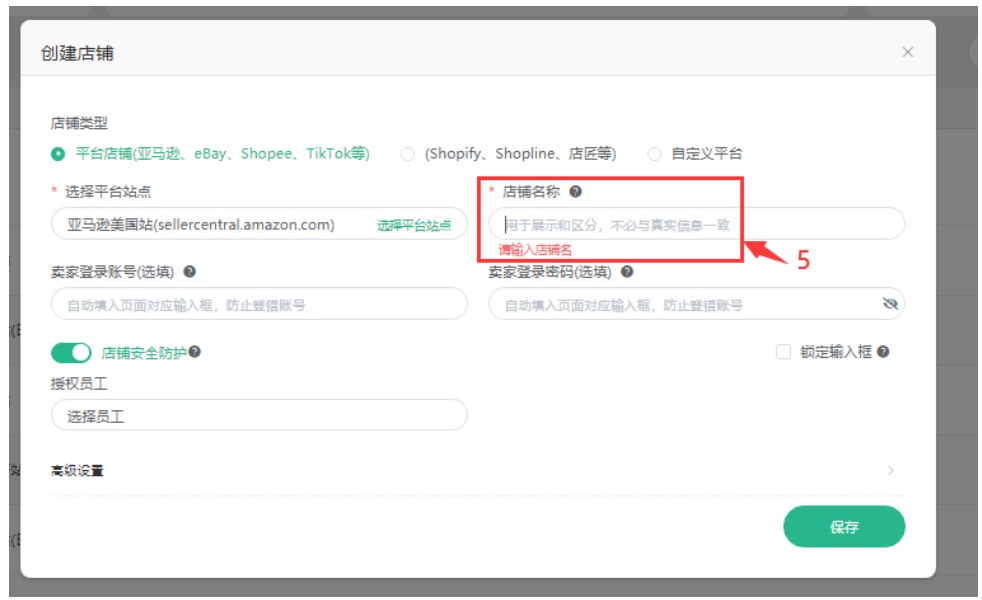Click the green 保存 button
Screen dimensions: 982x600
pos(843,527)
